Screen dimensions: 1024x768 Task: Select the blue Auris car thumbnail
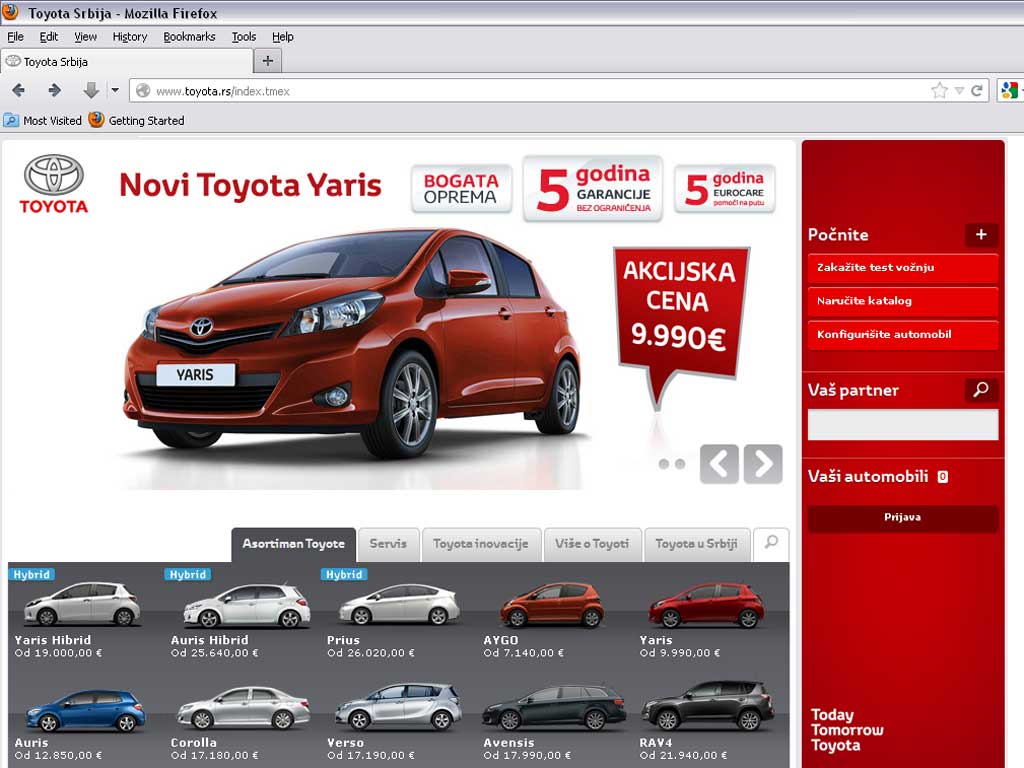(x=85, y=710)
